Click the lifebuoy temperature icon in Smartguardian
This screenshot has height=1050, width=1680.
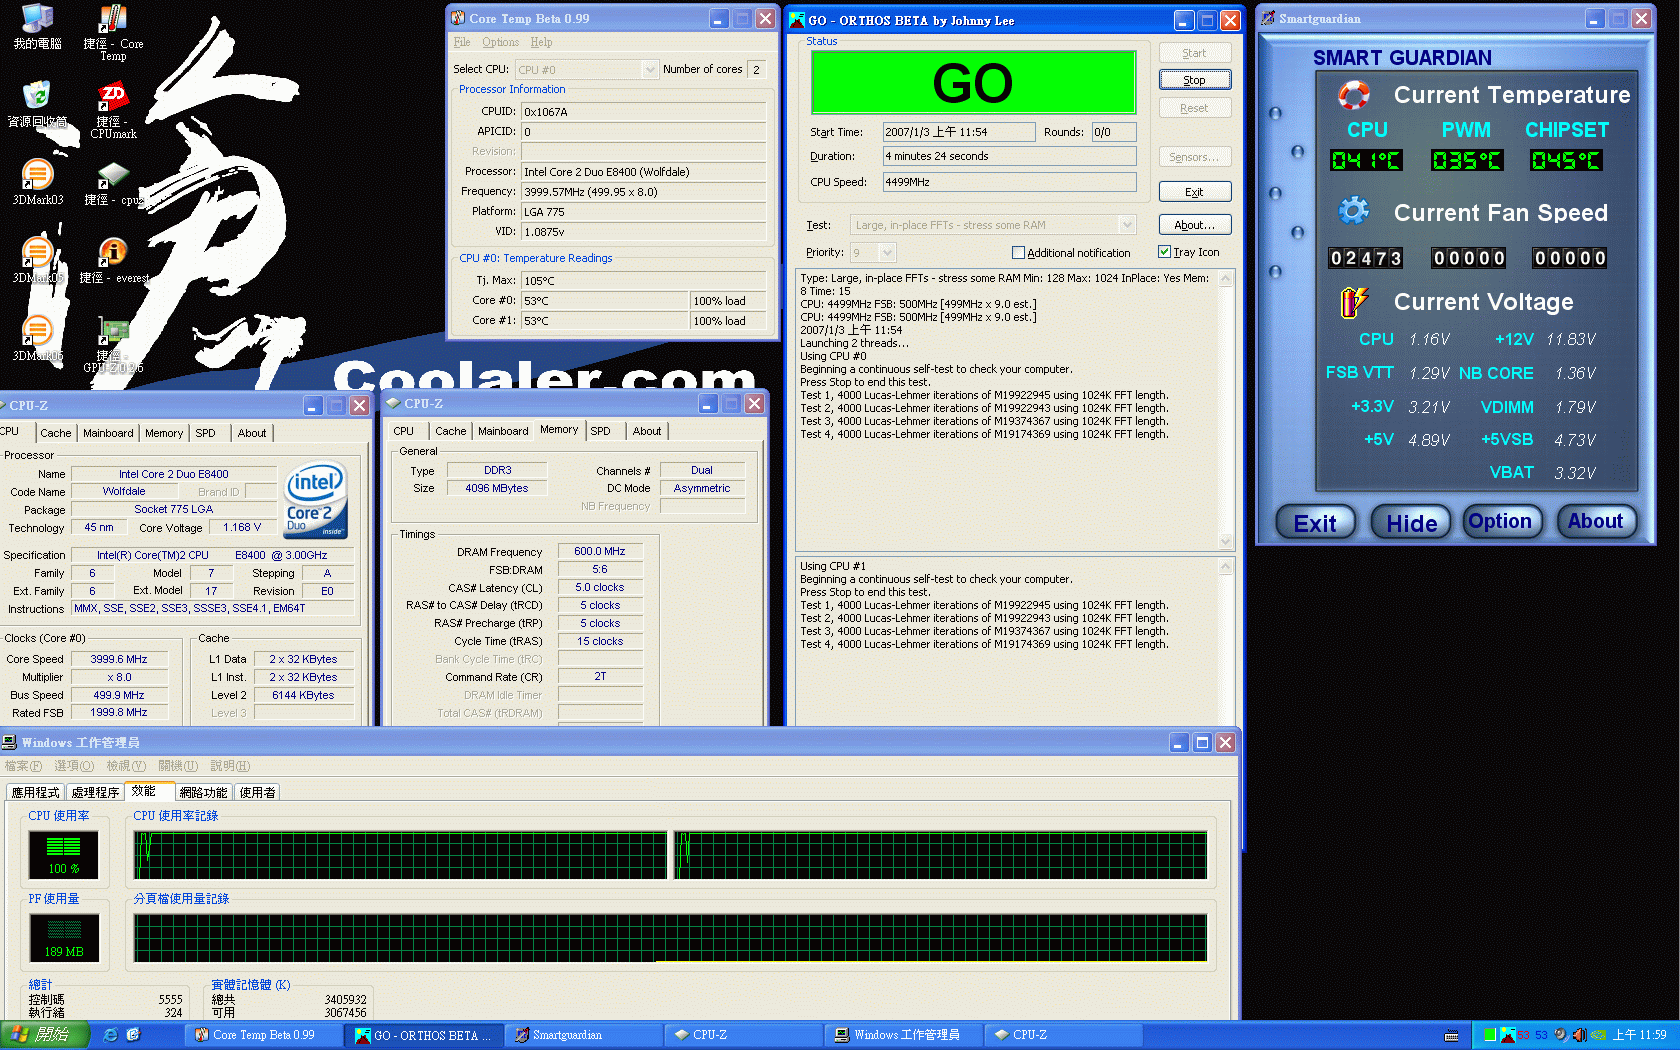1354,95
